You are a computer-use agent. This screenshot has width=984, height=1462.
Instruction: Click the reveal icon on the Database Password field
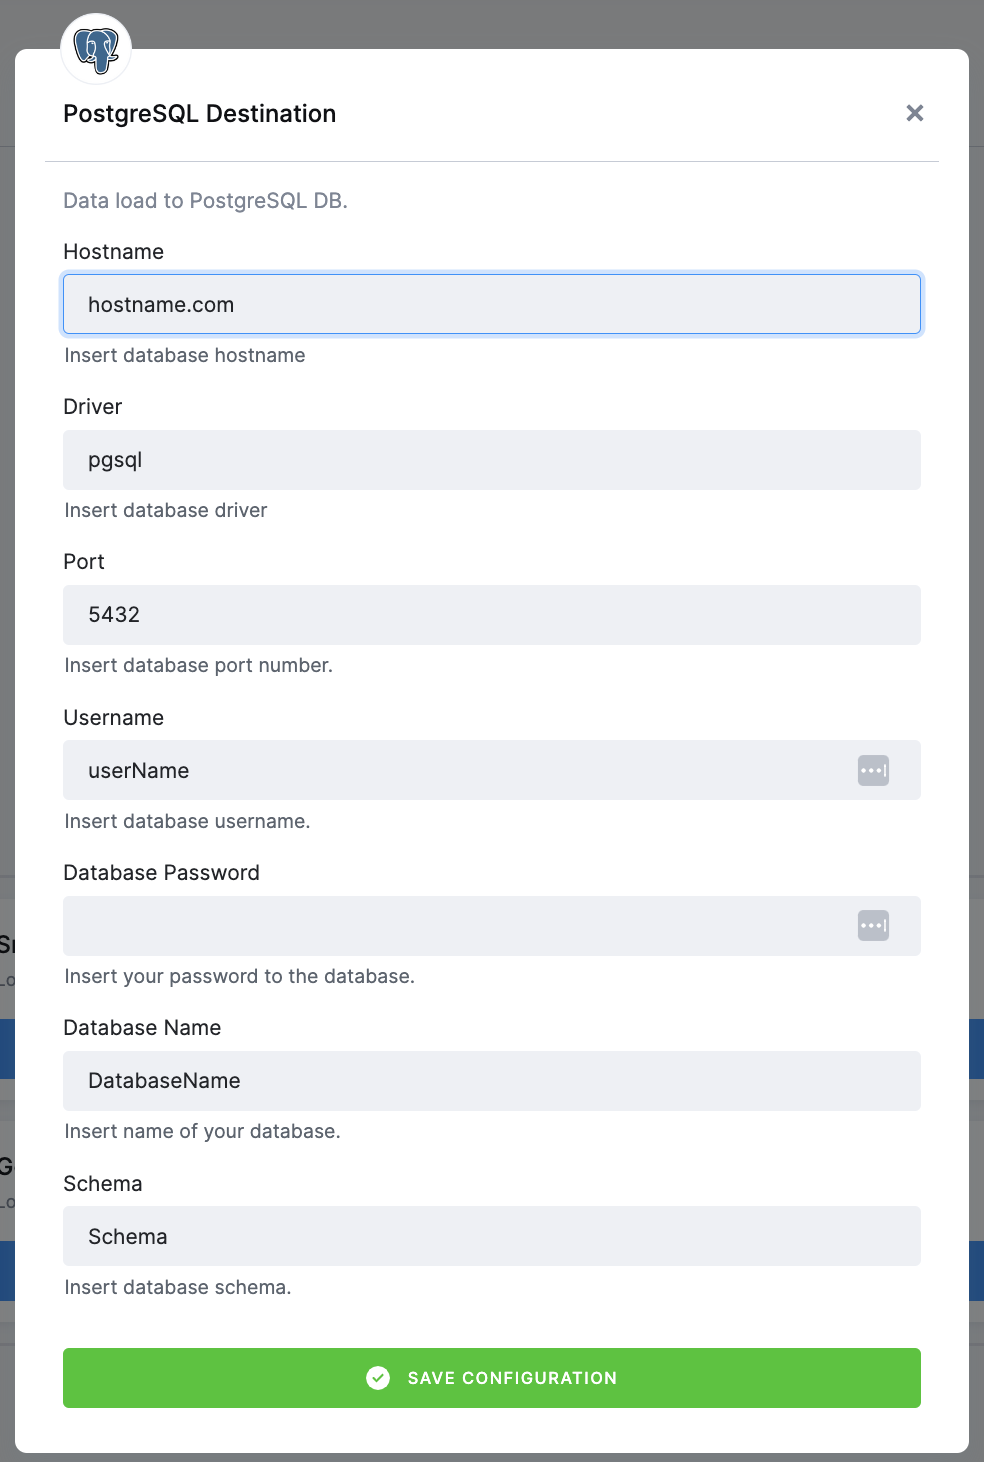pyautogui.click(x=872, y=926)
